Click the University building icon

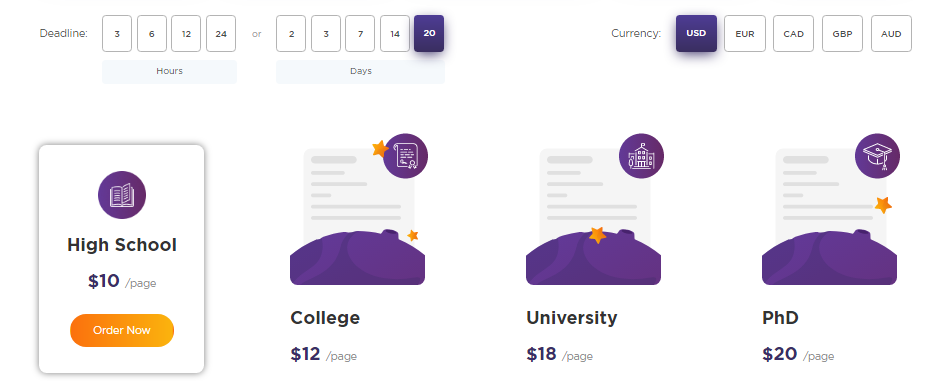tap(641, 156)
